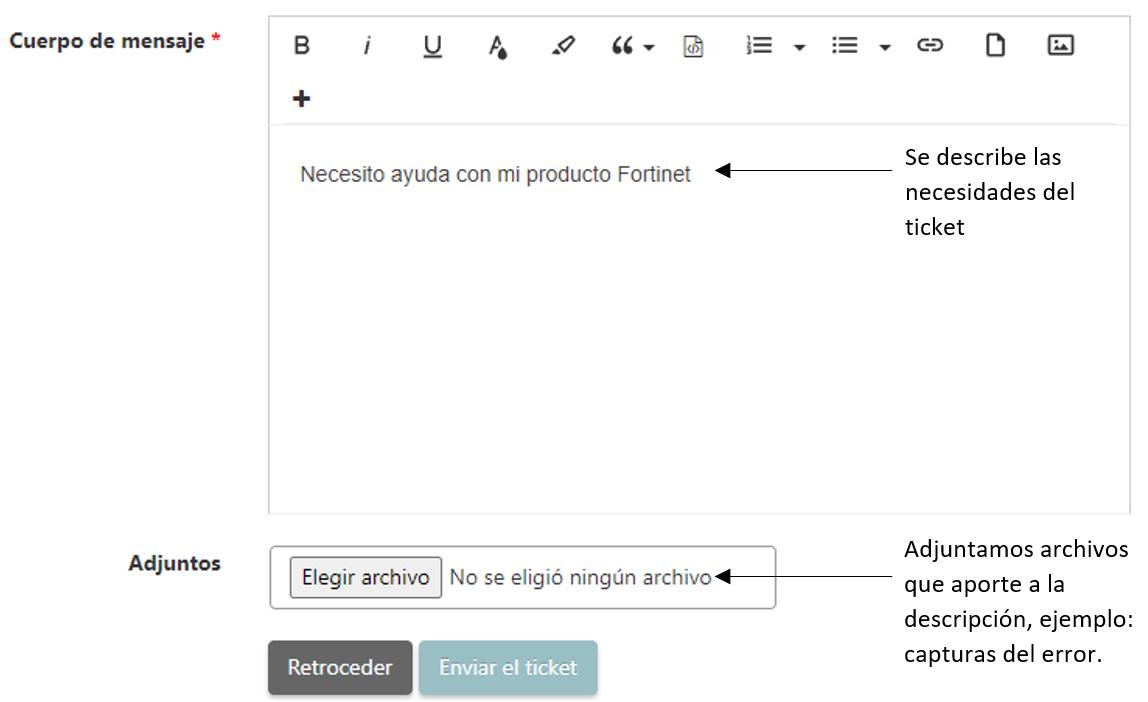Toggle bold formatting in the editor
This screenshot has height=702, width=1148.
pos(301,46)
